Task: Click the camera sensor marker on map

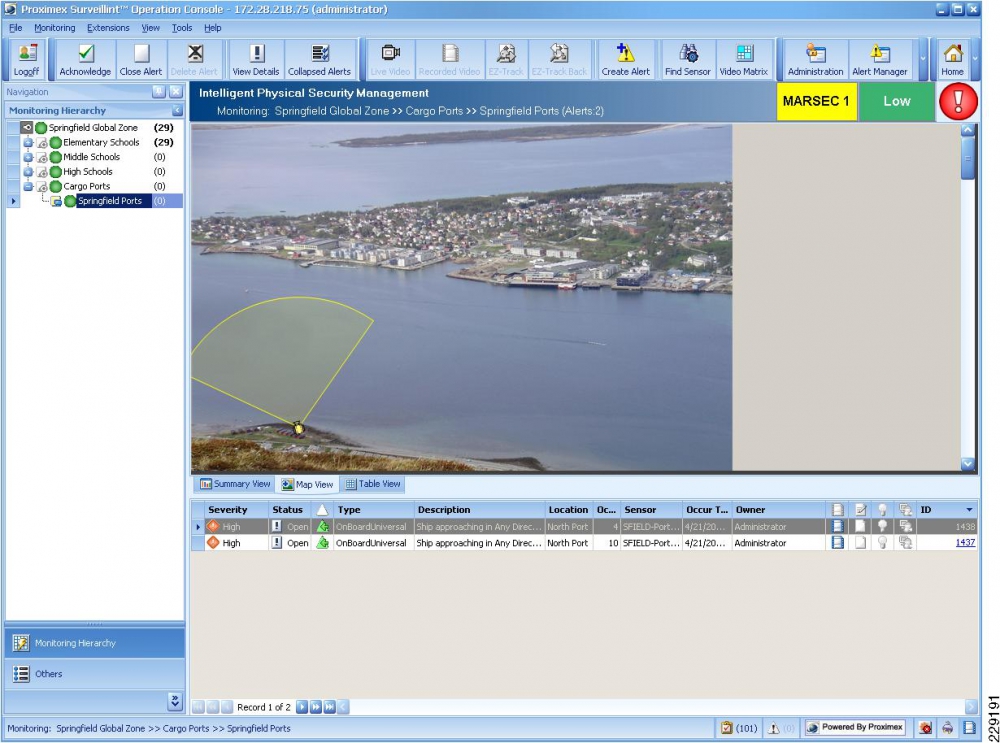Action: pyautogui.click(x=298, y=428)
